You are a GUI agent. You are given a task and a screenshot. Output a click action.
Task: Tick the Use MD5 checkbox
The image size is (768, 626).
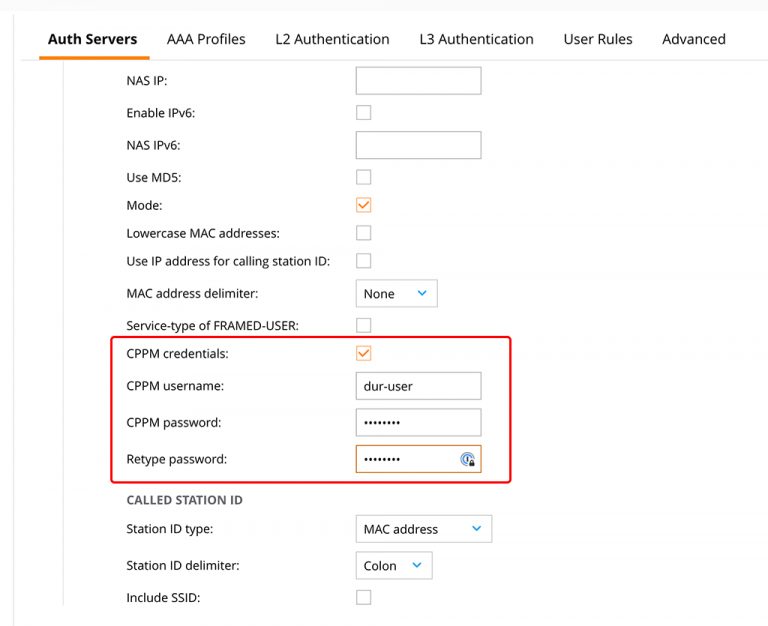(363, 177)
